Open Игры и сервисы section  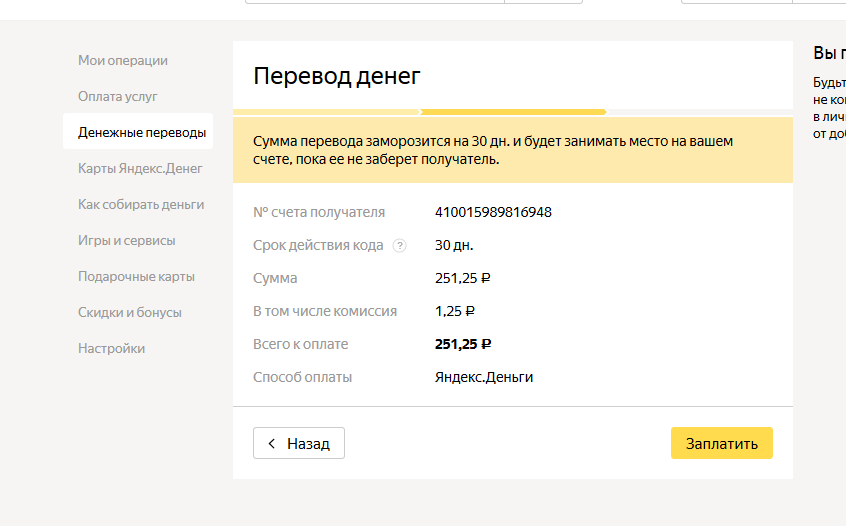pyautogui.click(x=126, y=240)
